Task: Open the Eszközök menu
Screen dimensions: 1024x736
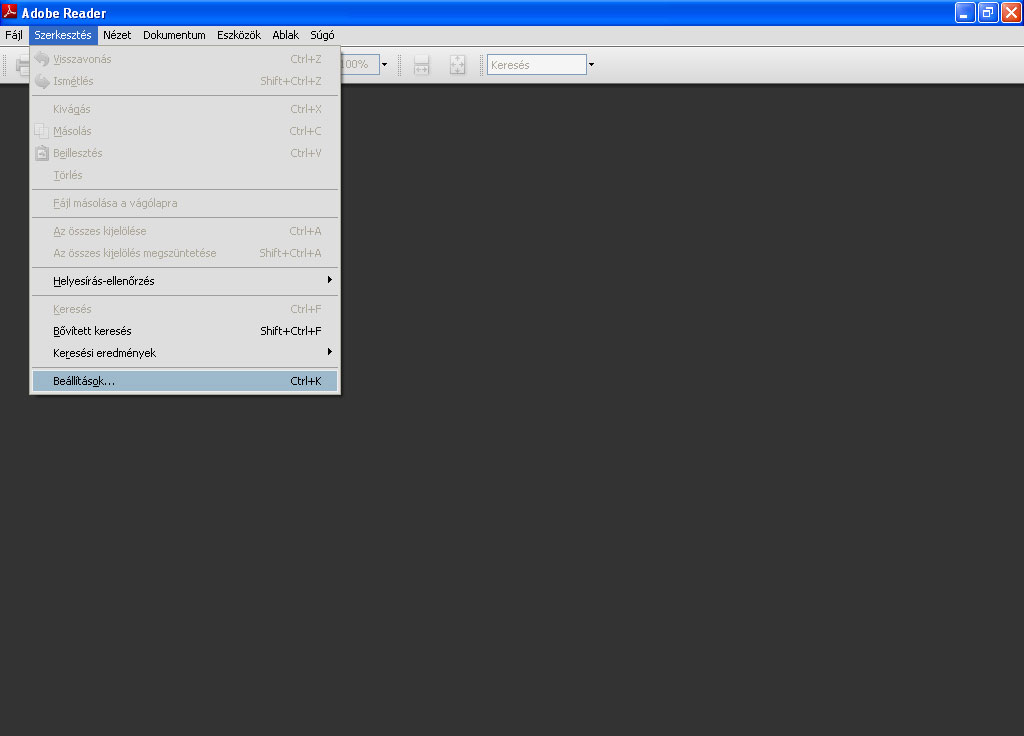Action: tap(239, 35)
